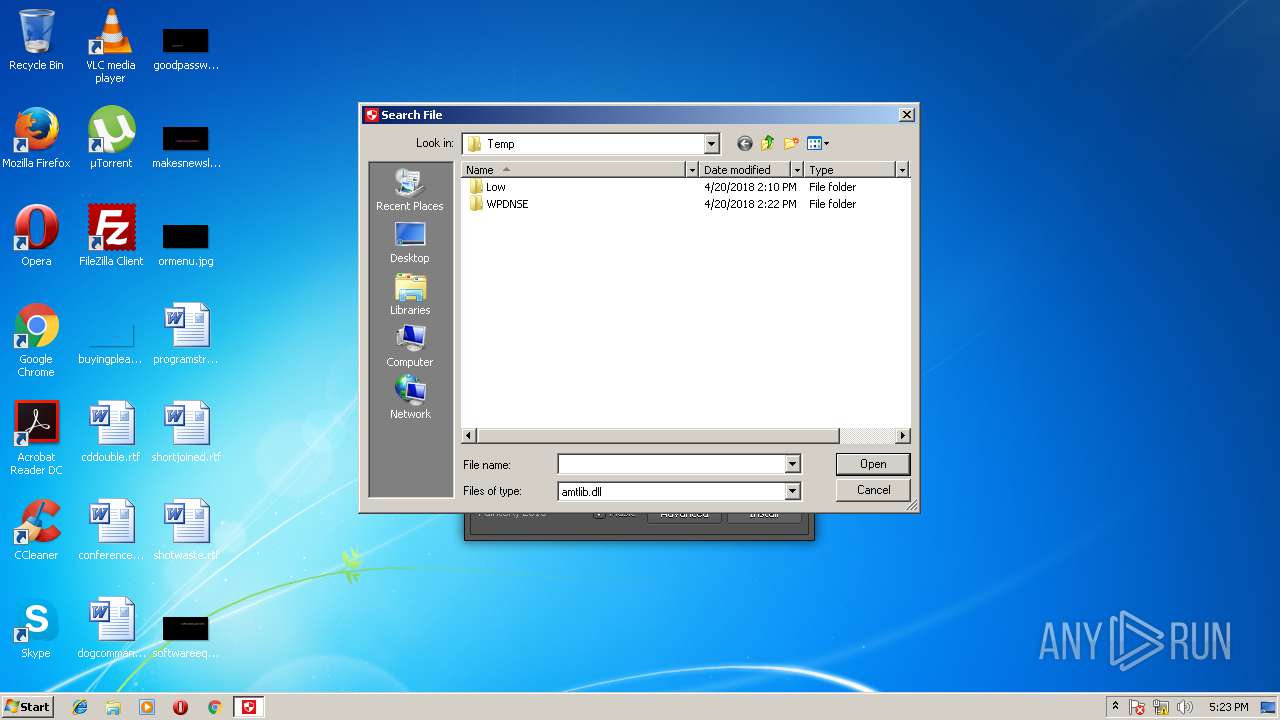Open ormenu.jpg image on desktop

coord(186,245)
